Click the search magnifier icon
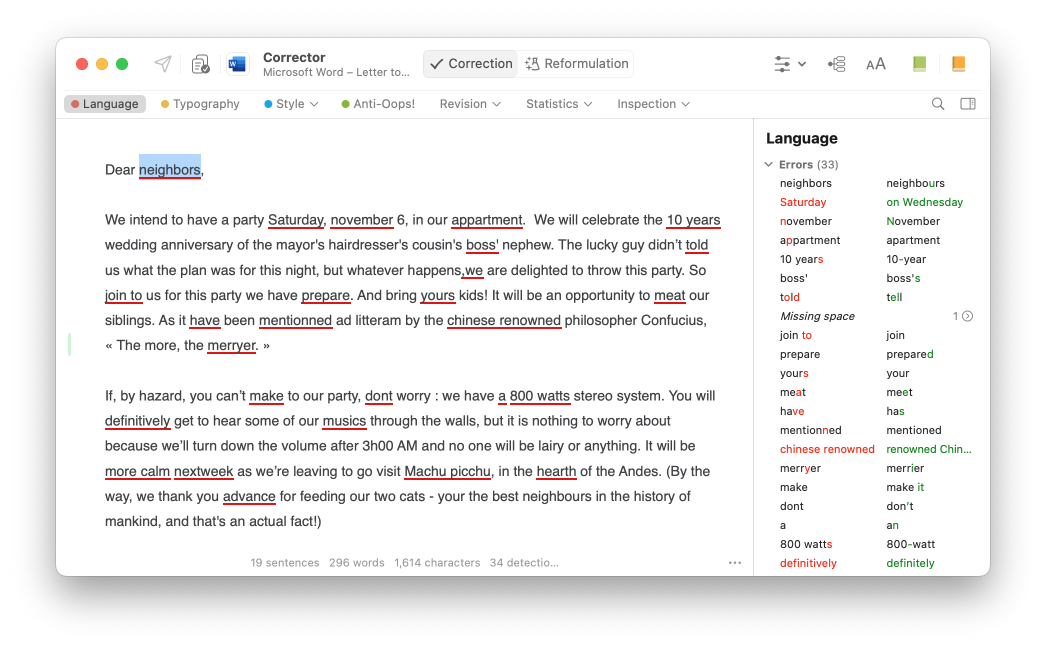Screen dimensions: 1046x650 click(938, 104)
